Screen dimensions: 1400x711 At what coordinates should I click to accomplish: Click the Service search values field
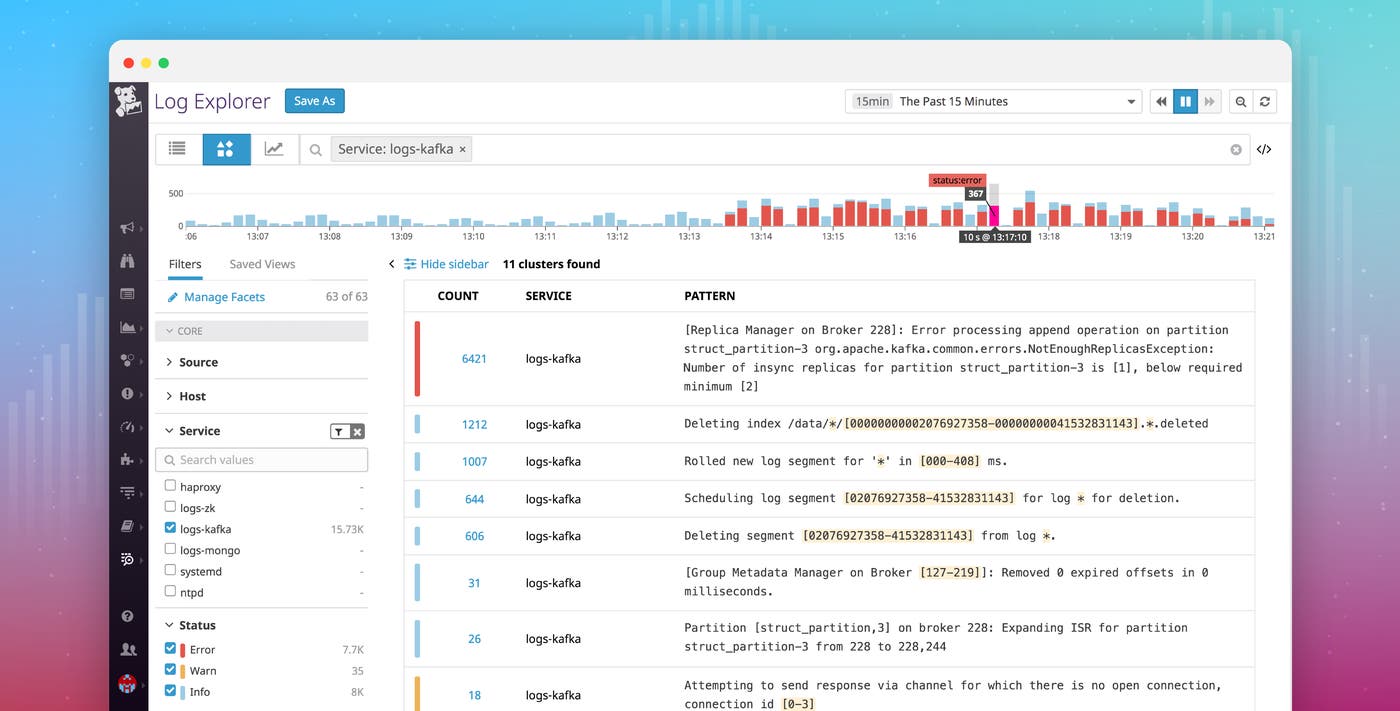click(x=261, y=459)
